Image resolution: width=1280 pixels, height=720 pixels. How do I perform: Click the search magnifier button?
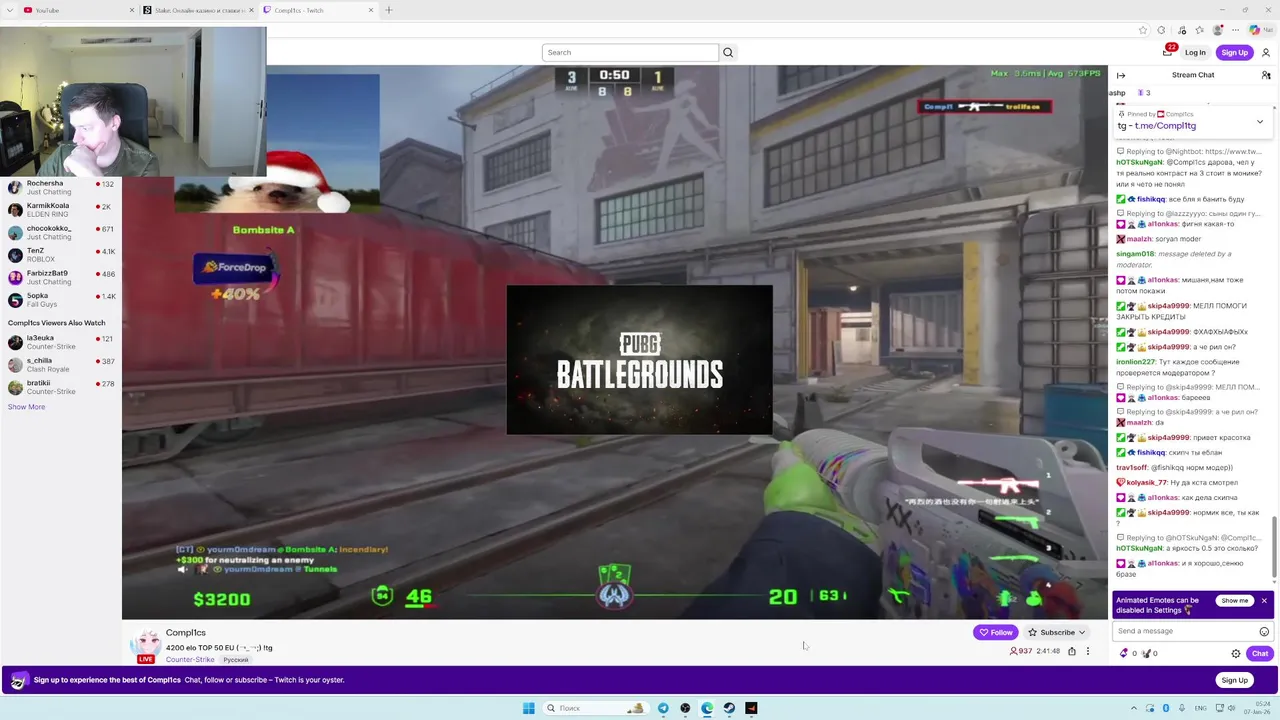pyautogui.click(x=728, y=52)
